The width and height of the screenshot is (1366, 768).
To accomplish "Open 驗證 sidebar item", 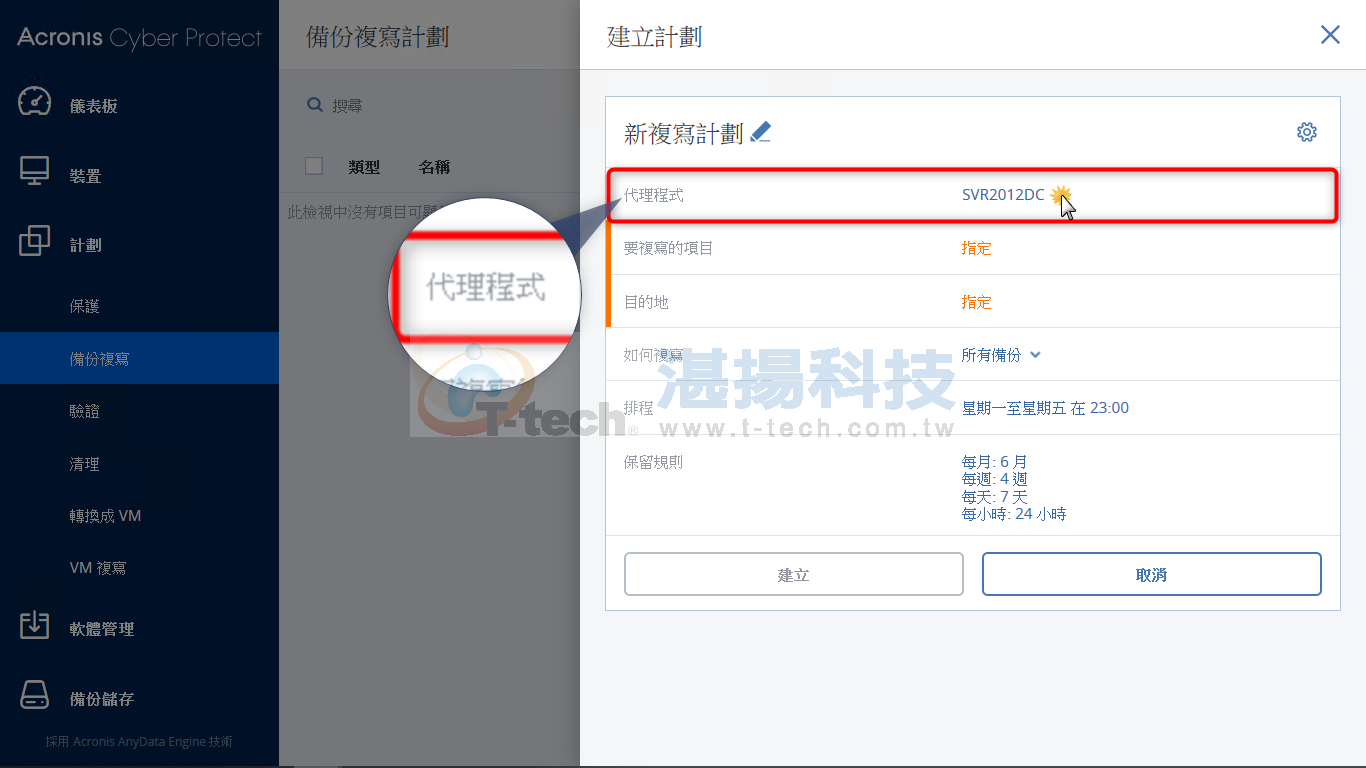I will [x=85, y=411].
